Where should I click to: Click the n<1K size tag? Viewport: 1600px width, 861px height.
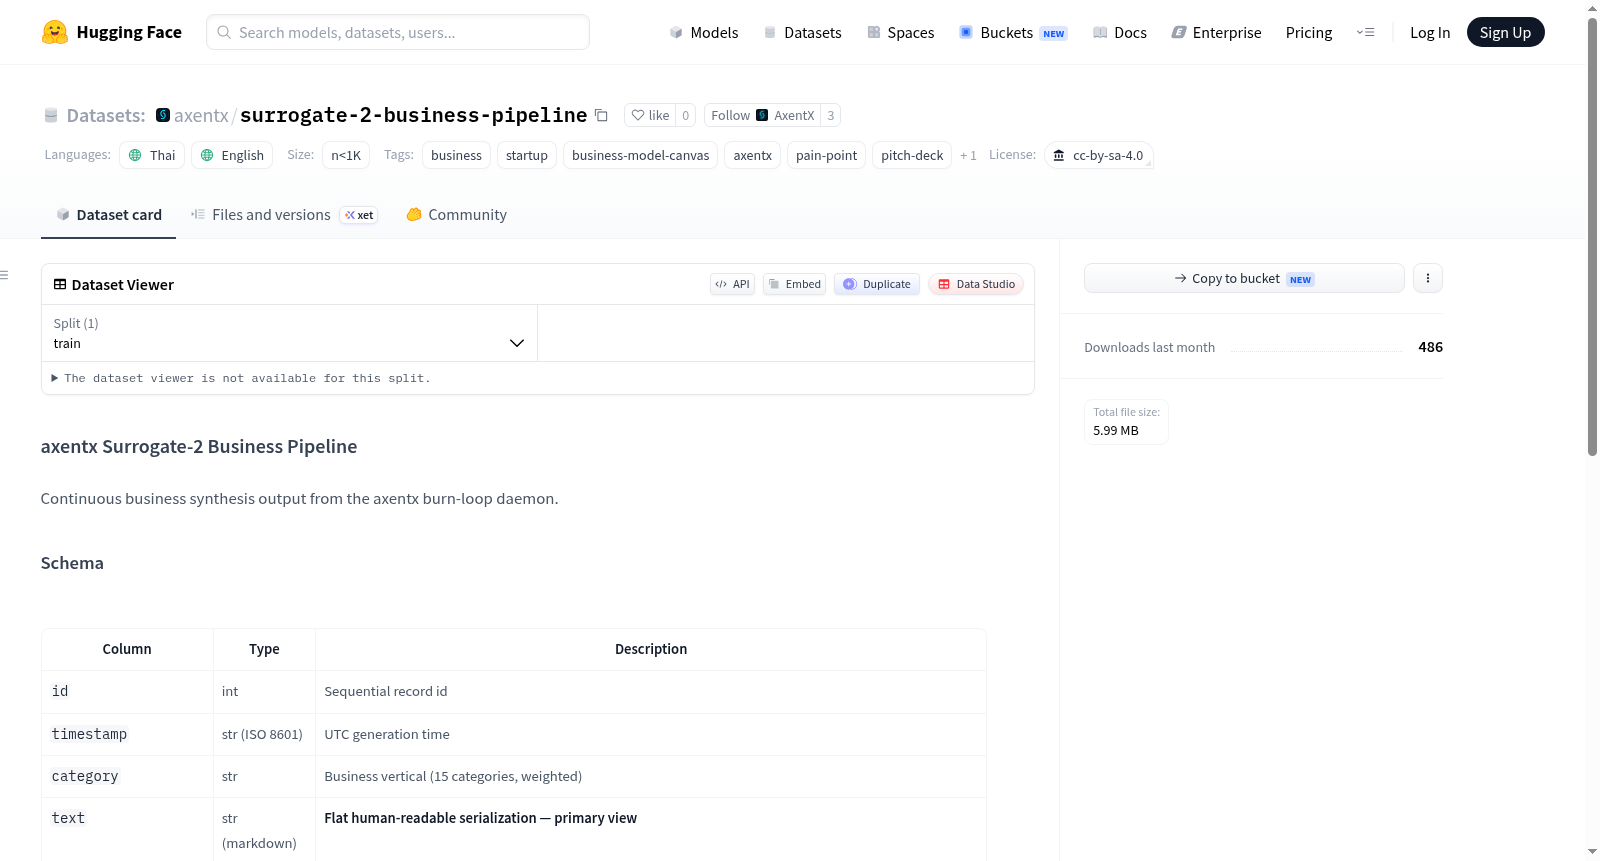346,155
